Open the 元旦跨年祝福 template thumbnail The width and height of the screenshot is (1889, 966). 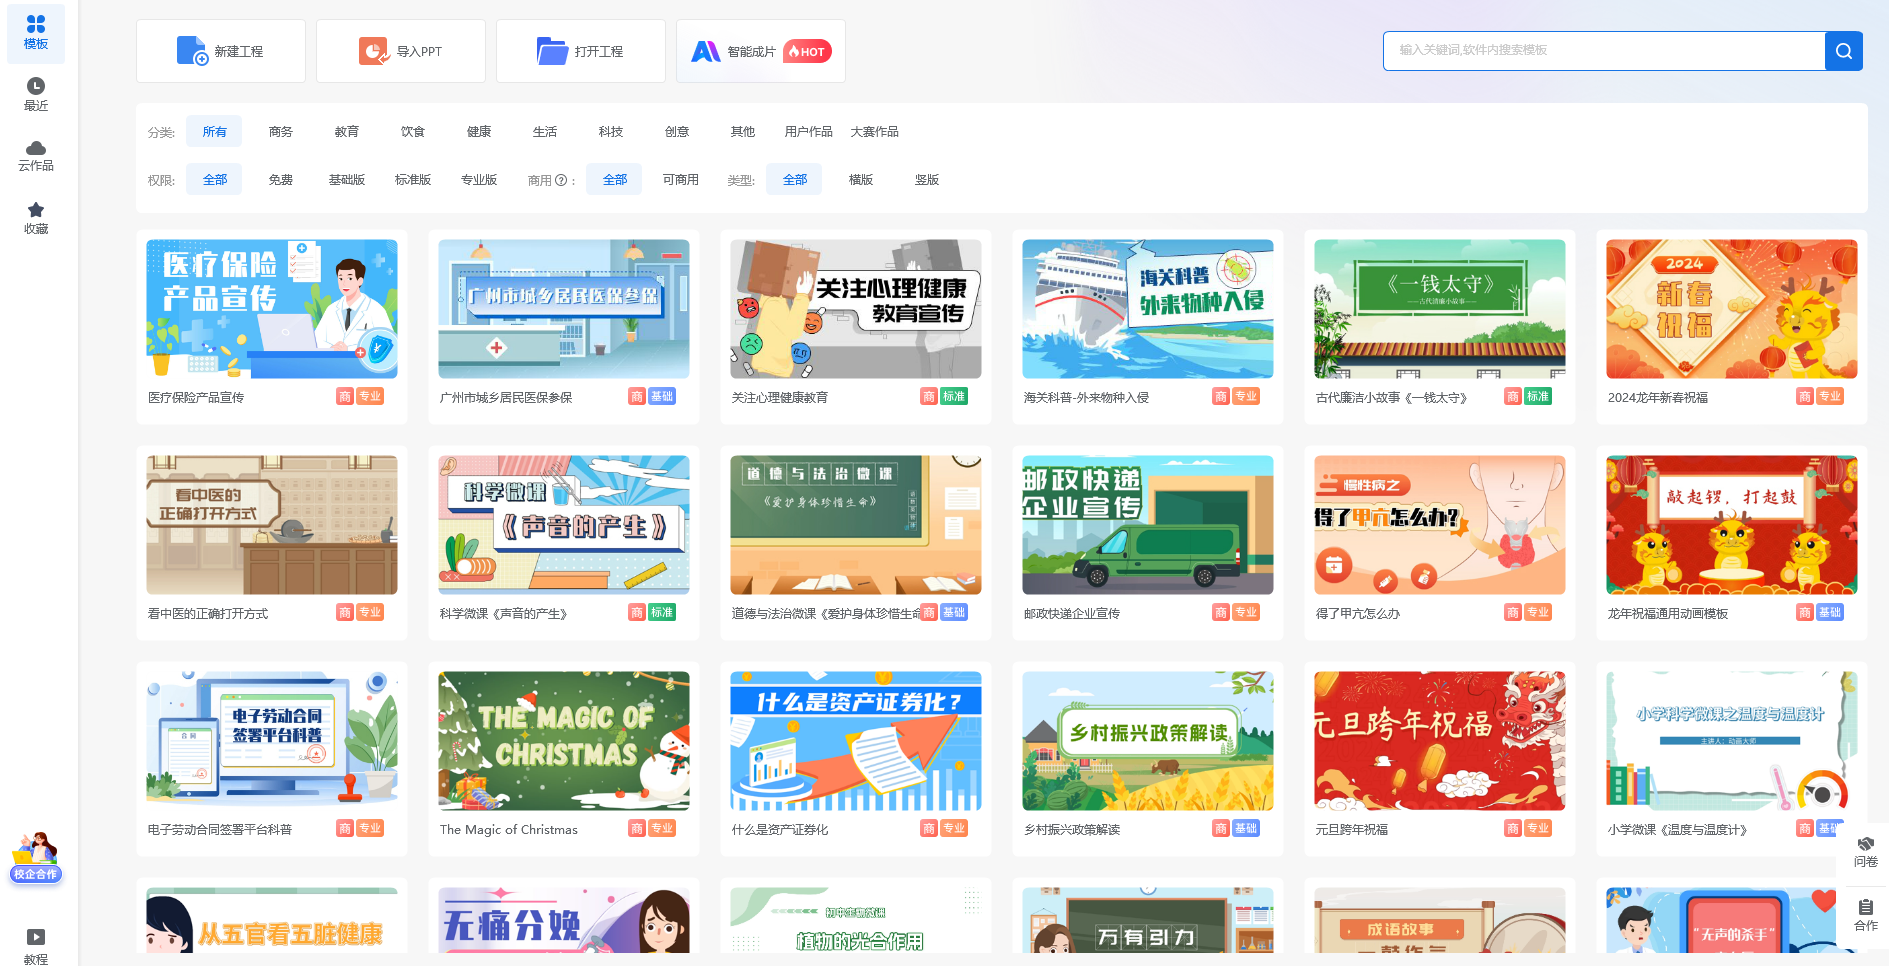click(x=1440, y=741)
